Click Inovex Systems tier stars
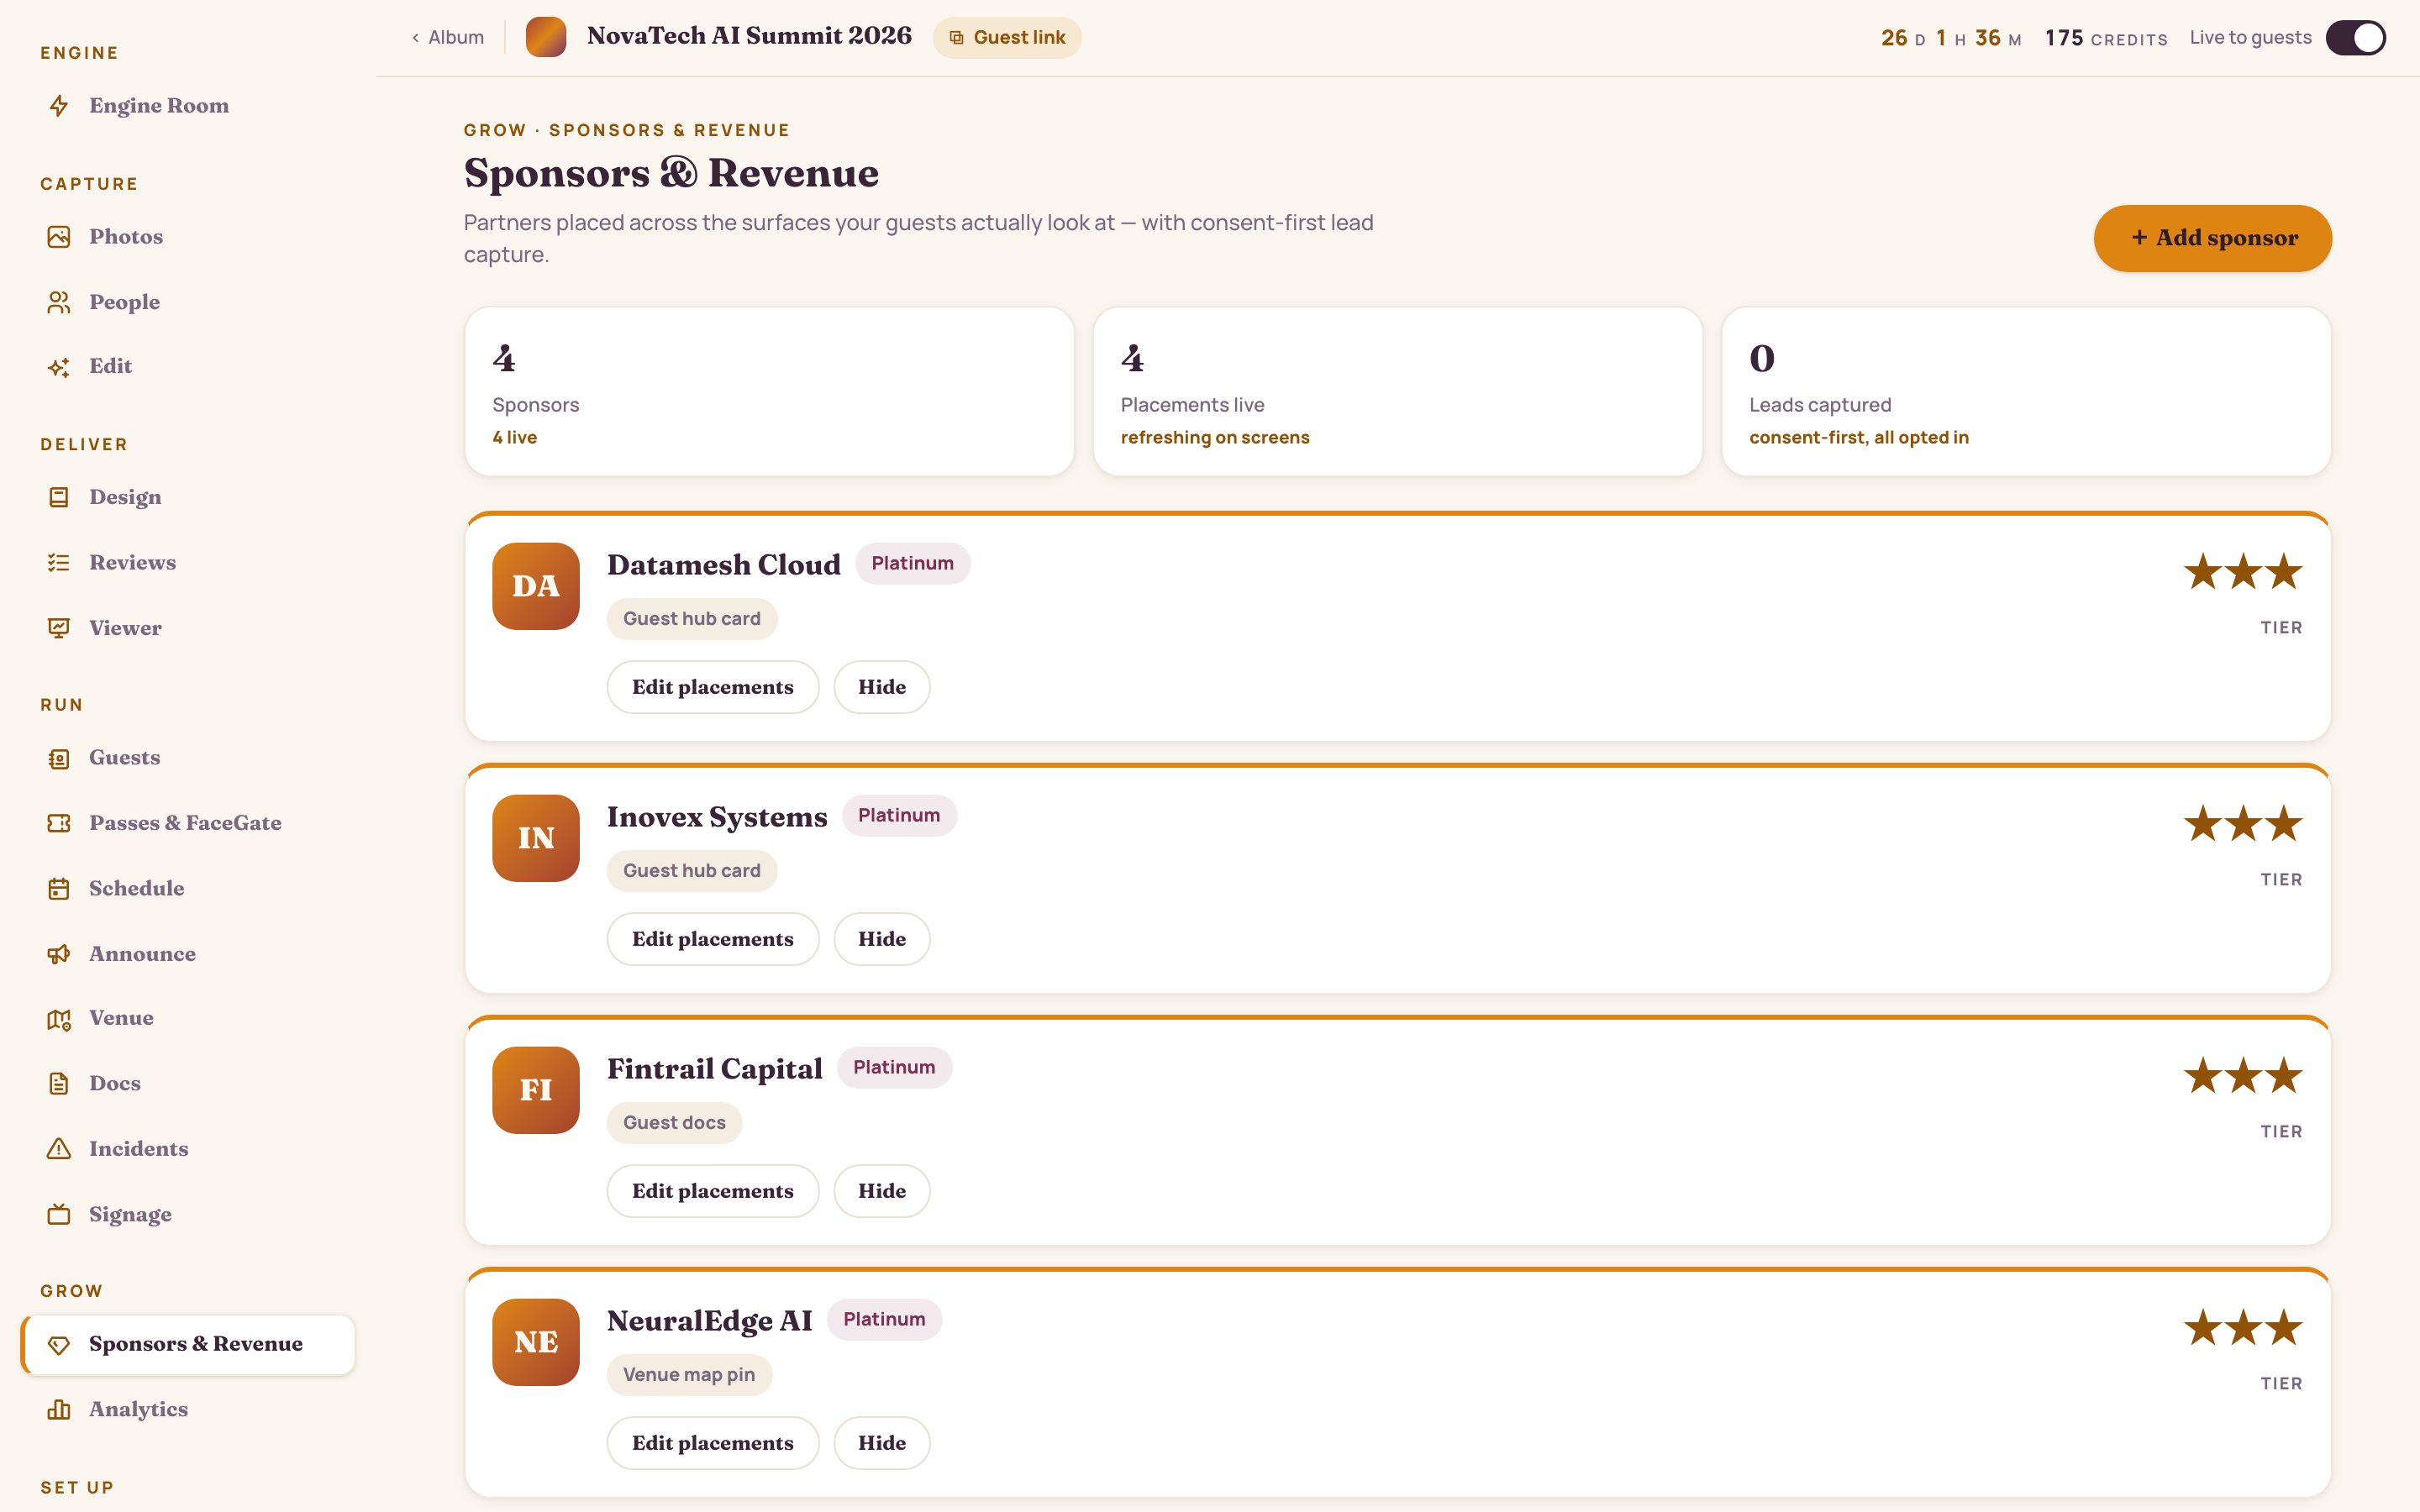This screenshot has height=1512, width=2420. 2243,824
